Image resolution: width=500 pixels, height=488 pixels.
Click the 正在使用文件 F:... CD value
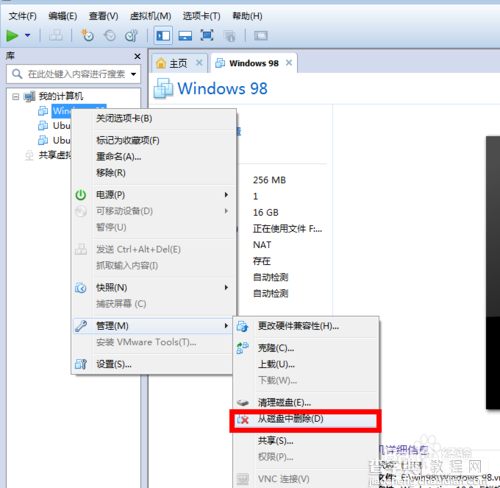click(x=287, y=229)
